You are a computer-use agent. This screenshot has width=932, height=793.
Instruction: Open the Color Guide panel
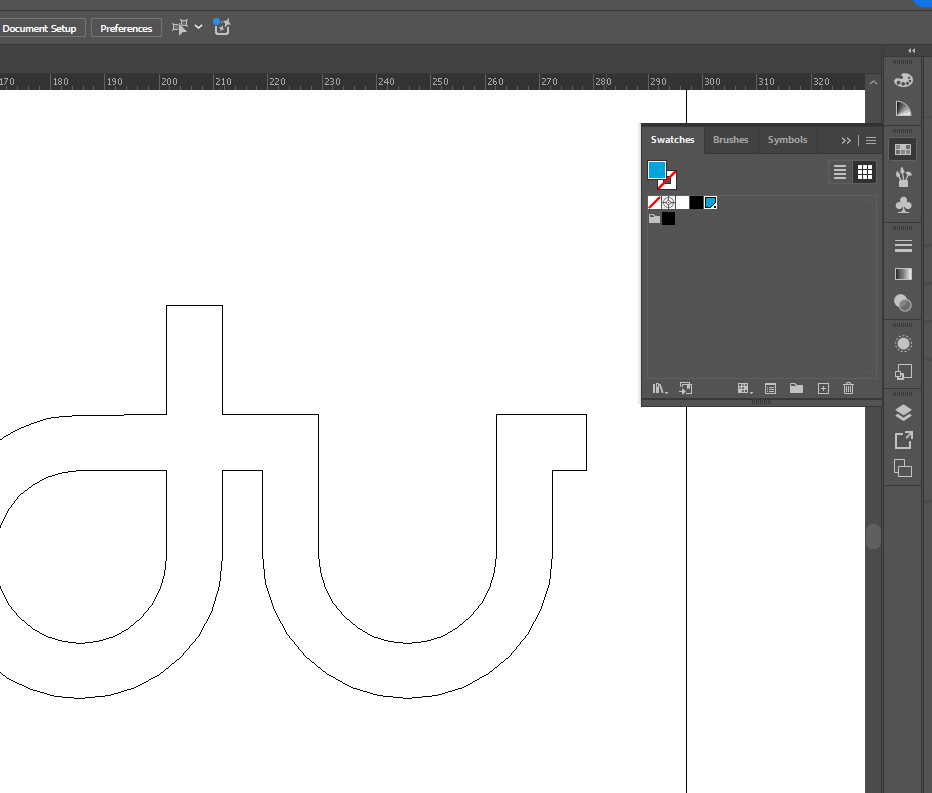coord(903,108)
